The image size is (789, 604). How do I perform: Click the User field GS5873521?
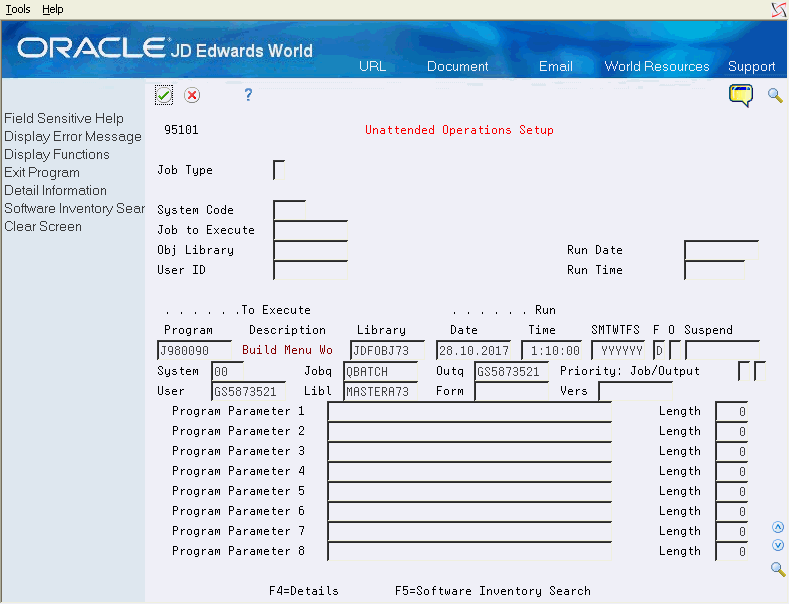[249, 391]
